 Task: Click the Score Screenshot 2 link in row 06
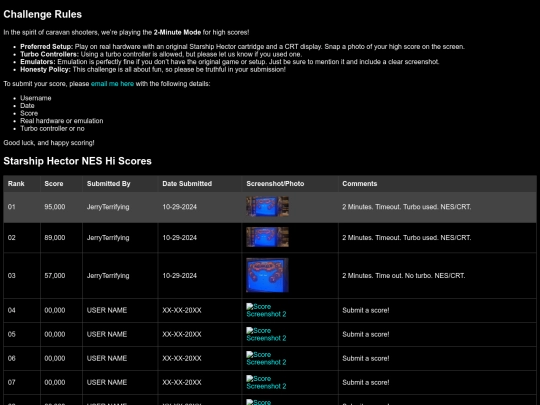[266, 359]
